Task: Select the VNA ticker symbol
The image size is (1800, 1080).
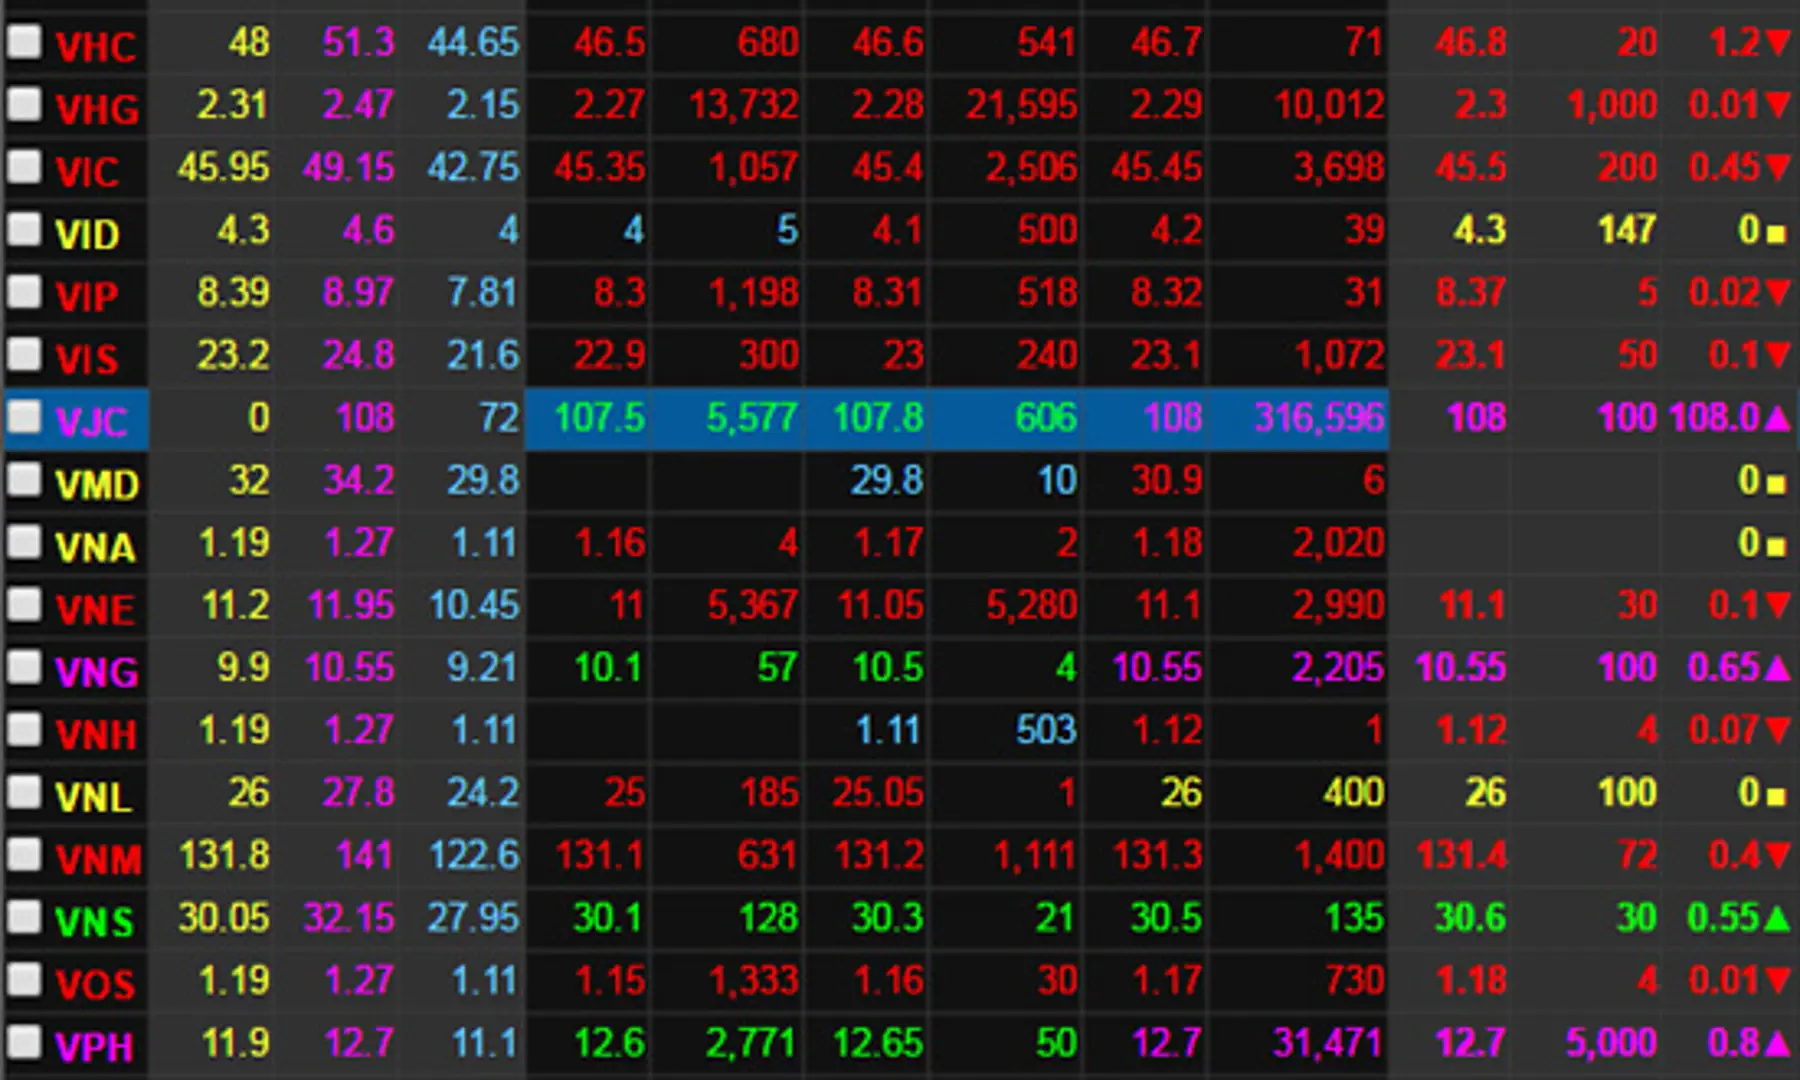Action: click(x=95, y=547)
